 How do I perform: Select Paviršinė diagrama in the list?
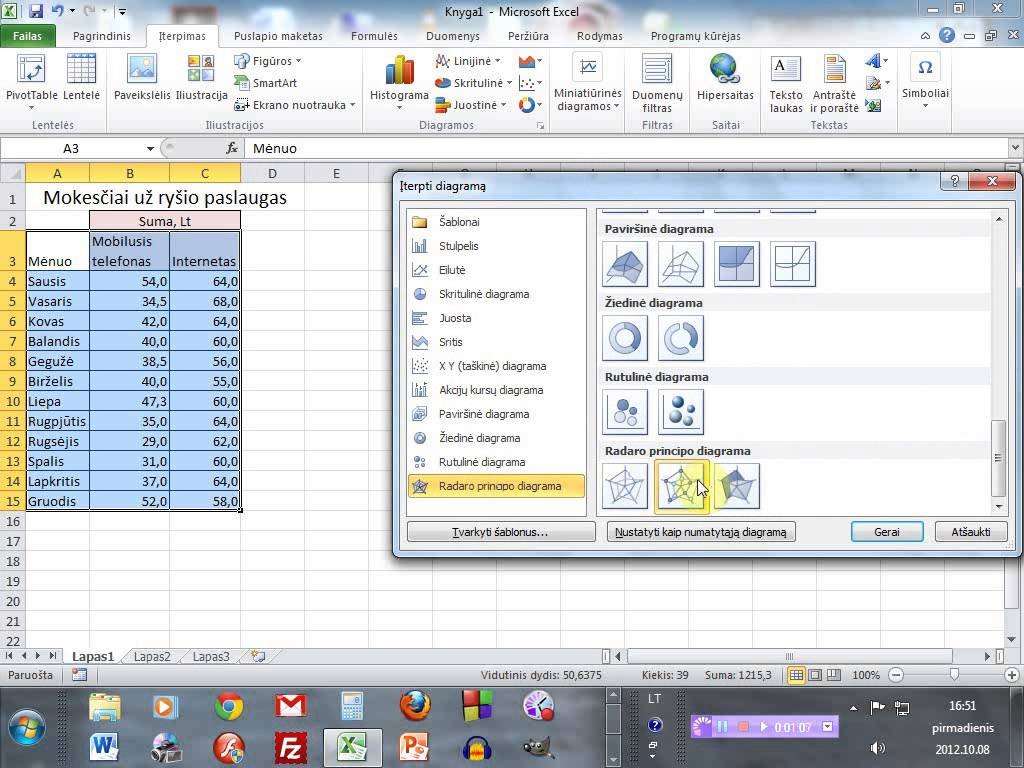click(x=496, y=414)
